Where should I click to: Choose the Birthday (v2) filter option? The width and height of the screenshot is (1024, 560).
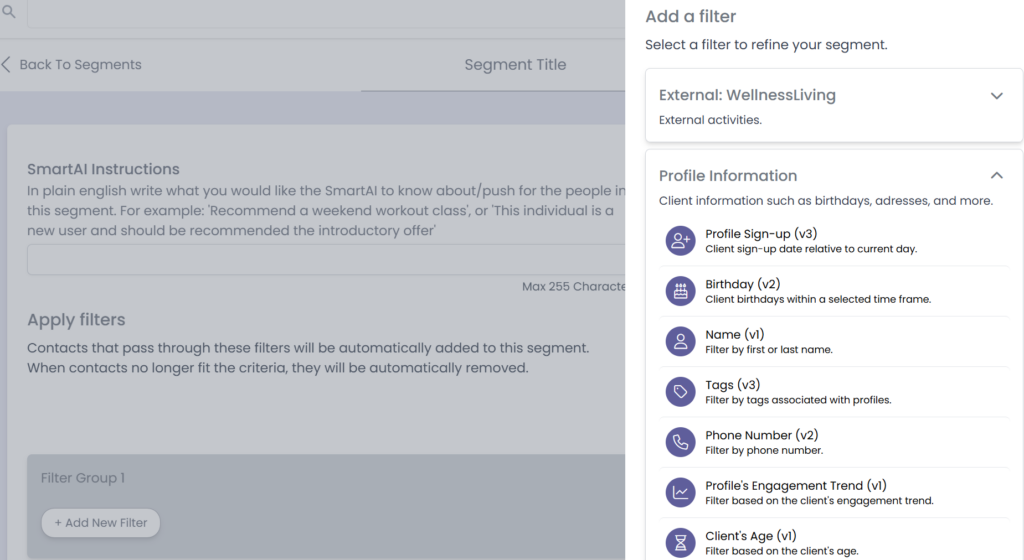click(x=742, y=285)
